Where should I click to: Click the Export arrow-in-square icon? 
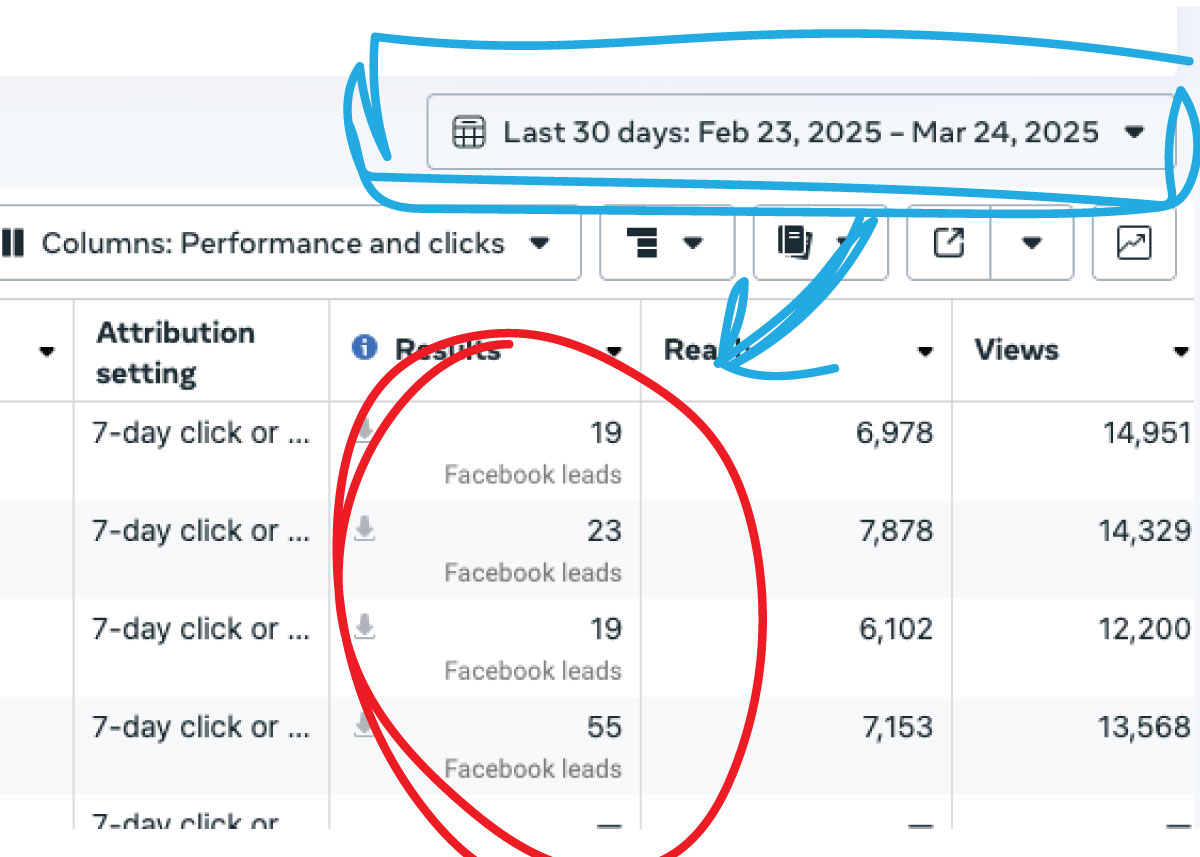pos(948,243)
